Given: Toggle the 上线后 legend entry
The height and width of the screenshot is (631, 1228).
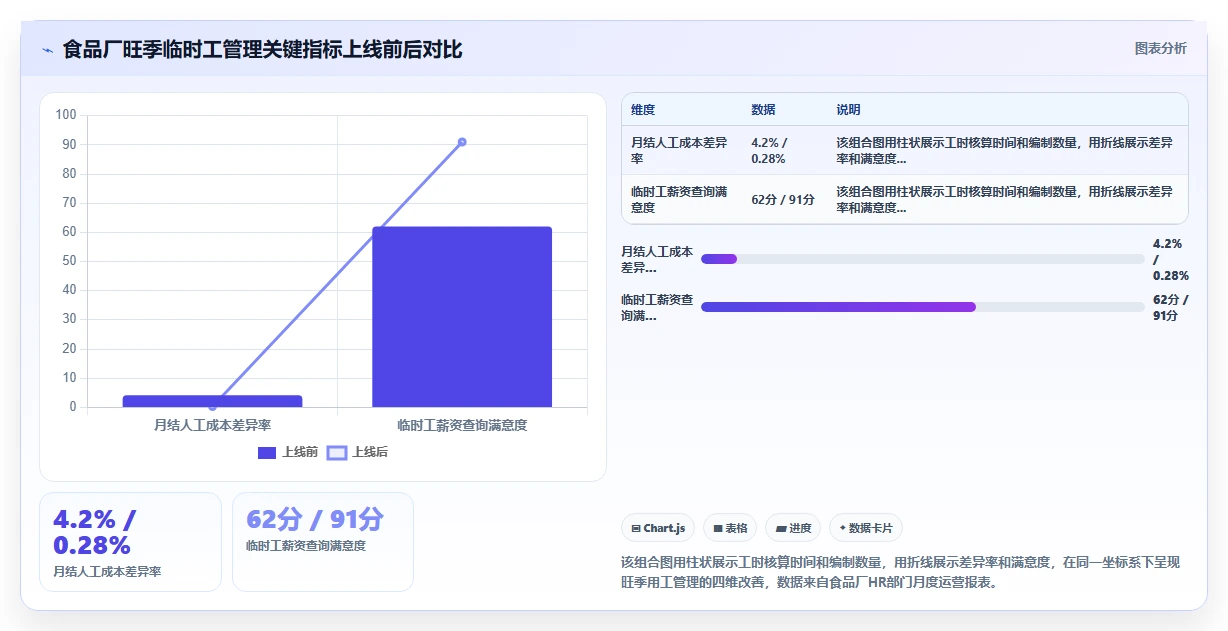Looking at the screenshot, I should point(358,452).
